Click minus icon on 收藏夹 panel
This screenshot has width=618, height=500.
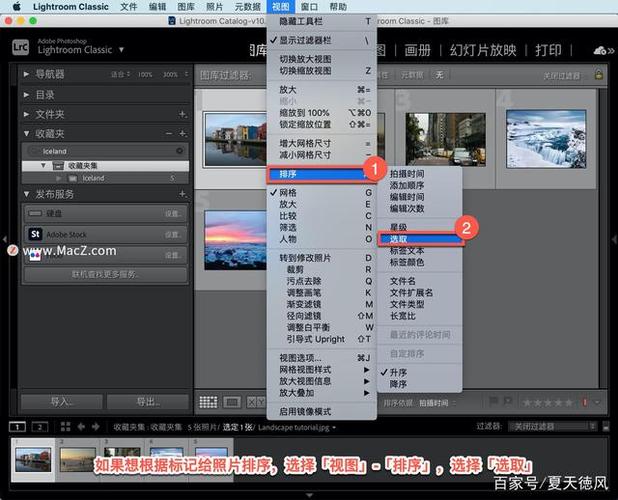click(x=169, y=134)
